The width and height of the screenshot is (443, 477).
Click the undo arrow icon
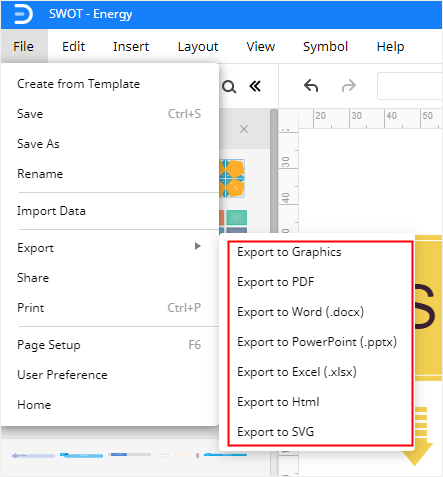311,86
